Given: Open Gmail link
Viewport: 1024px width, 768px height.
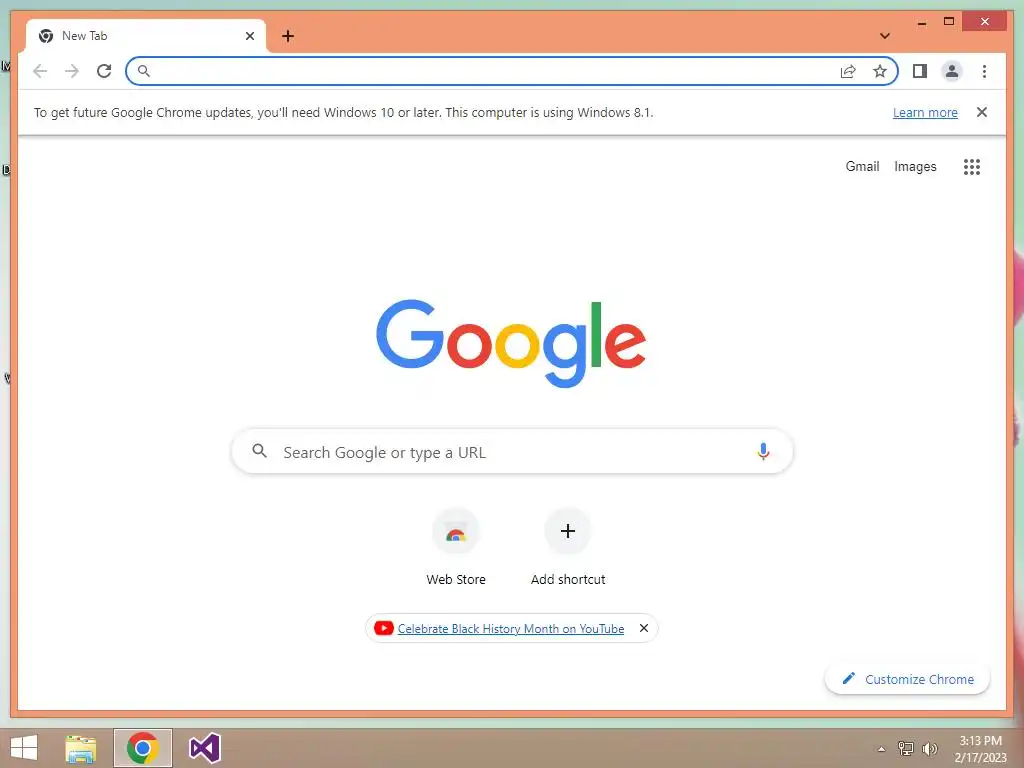Looking at the screenshot, I should coord(862,167).
